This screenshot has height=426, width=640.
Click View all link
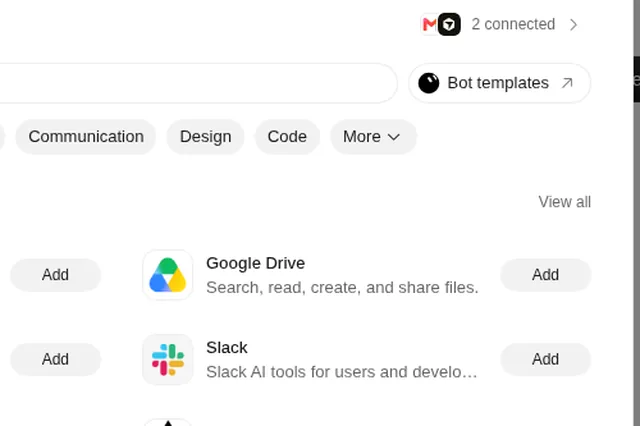(564, 202)
